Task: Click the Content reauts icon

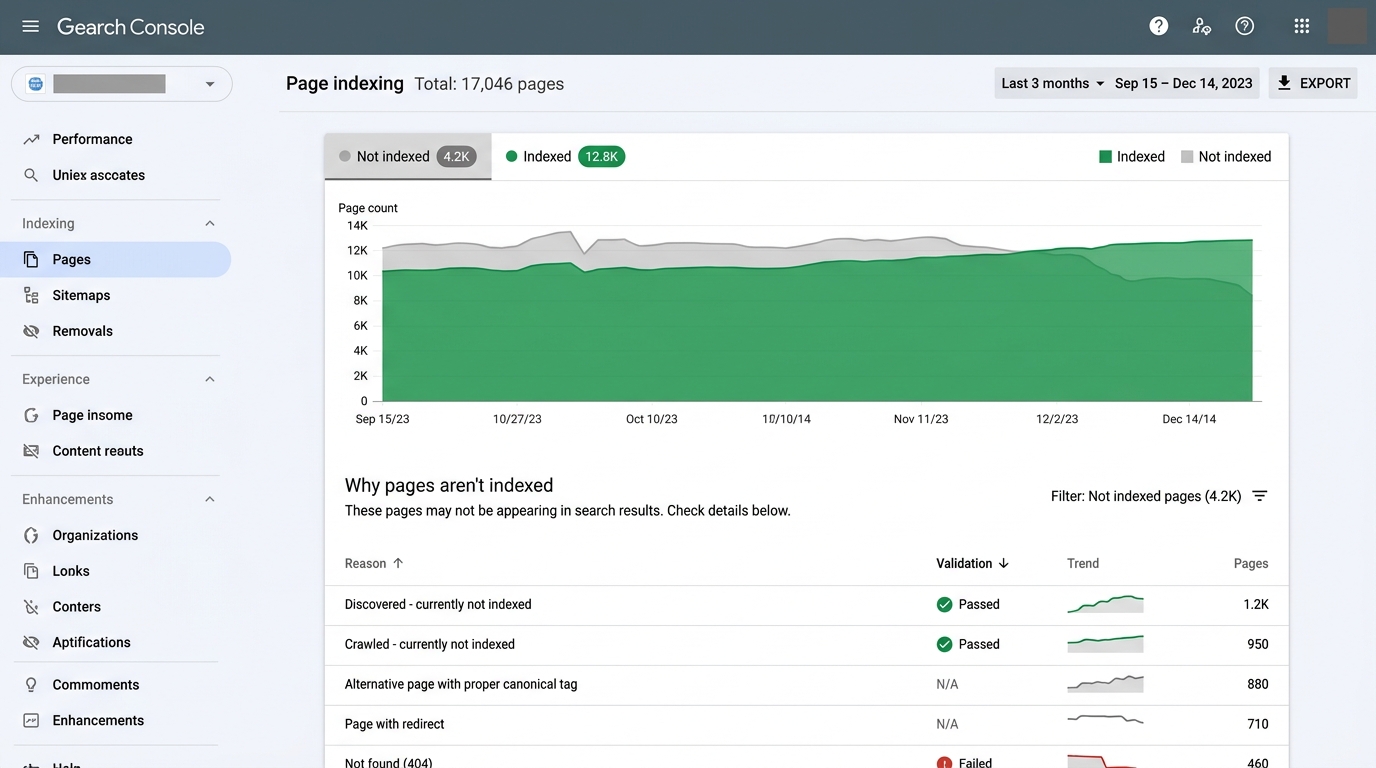Action: [31, 451]
